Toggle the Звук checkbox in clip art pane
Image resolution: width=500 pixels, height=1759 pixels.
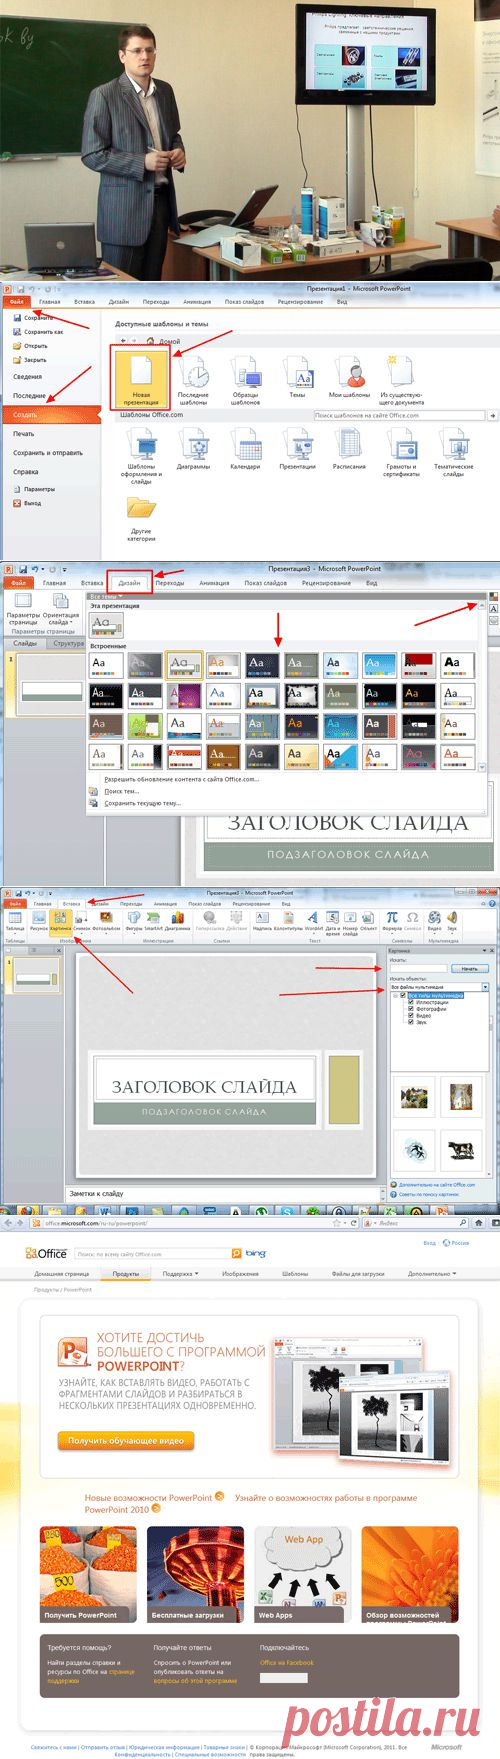[x=411, y=1022]
